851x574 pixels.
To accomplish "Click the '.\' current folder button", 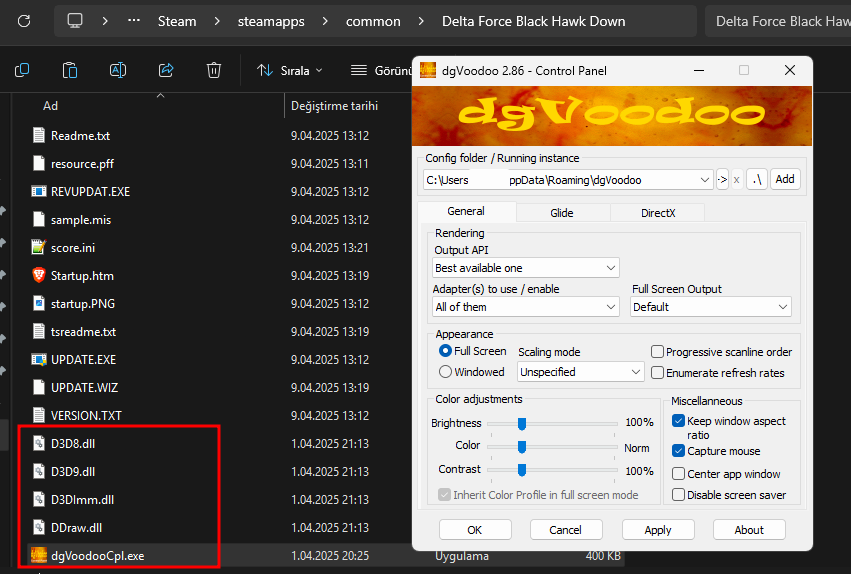I will click(x=757, y=179).
